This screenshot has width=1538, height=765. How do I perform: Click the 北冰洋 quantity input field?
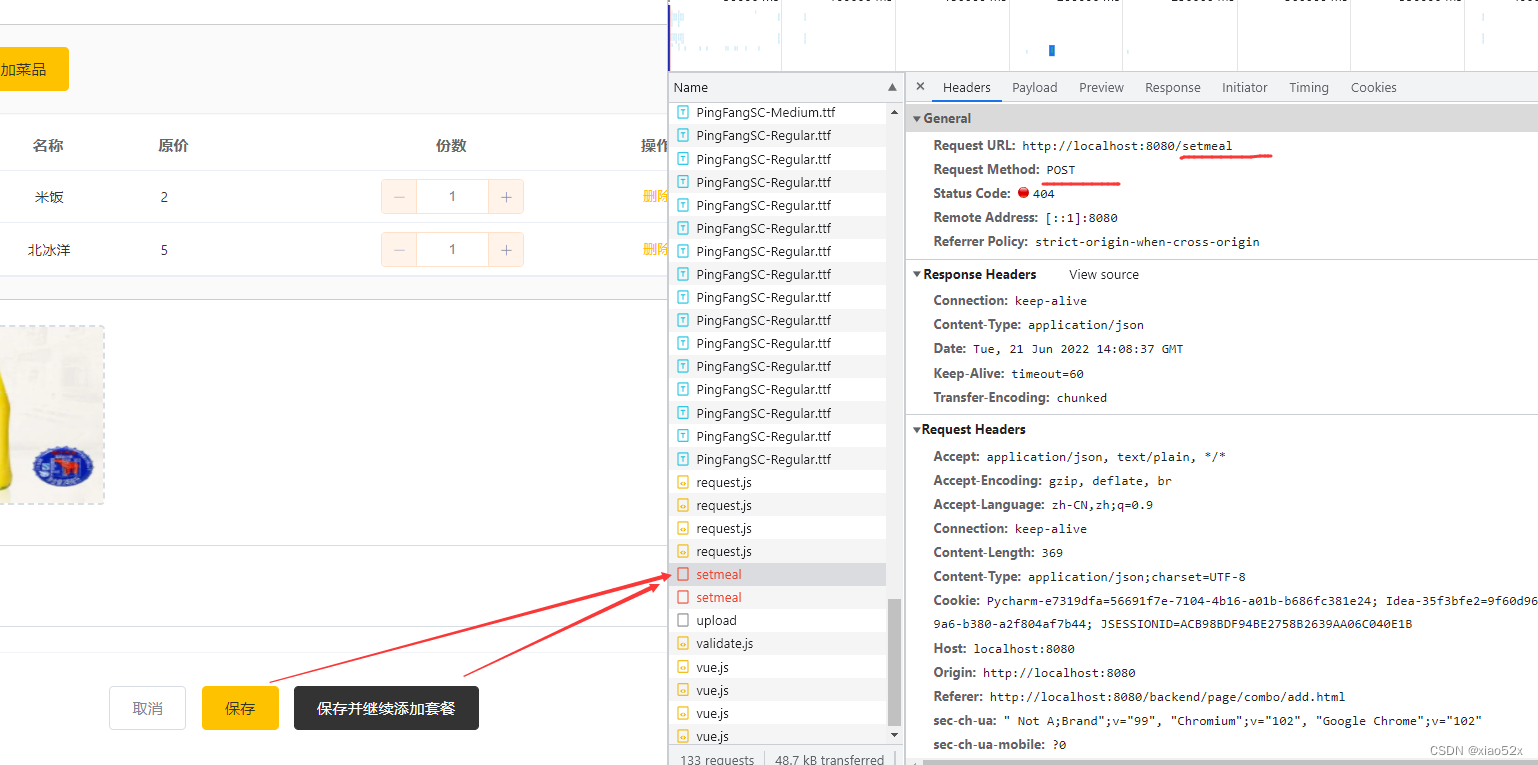(452, 249)
